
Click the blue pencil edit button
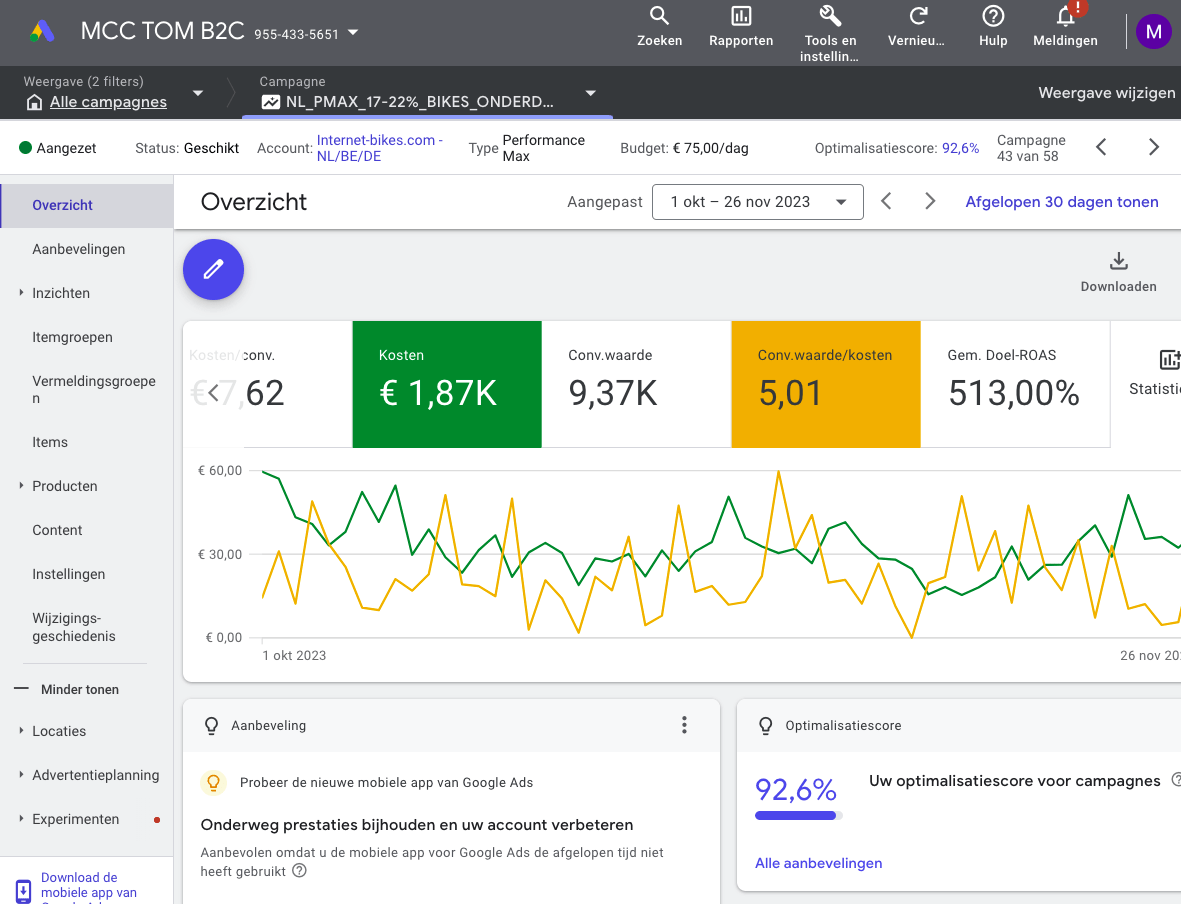[x=213, y=270]
